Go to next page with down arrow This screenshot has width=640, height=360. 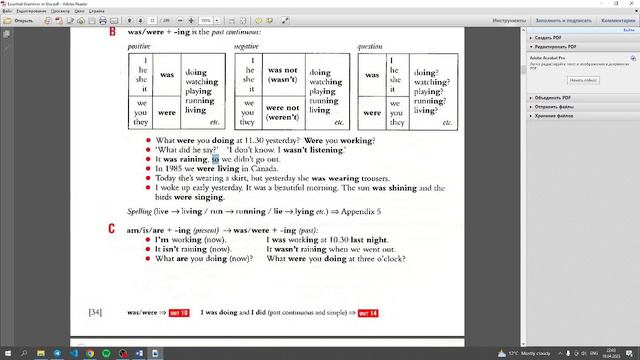click(140, 20)
